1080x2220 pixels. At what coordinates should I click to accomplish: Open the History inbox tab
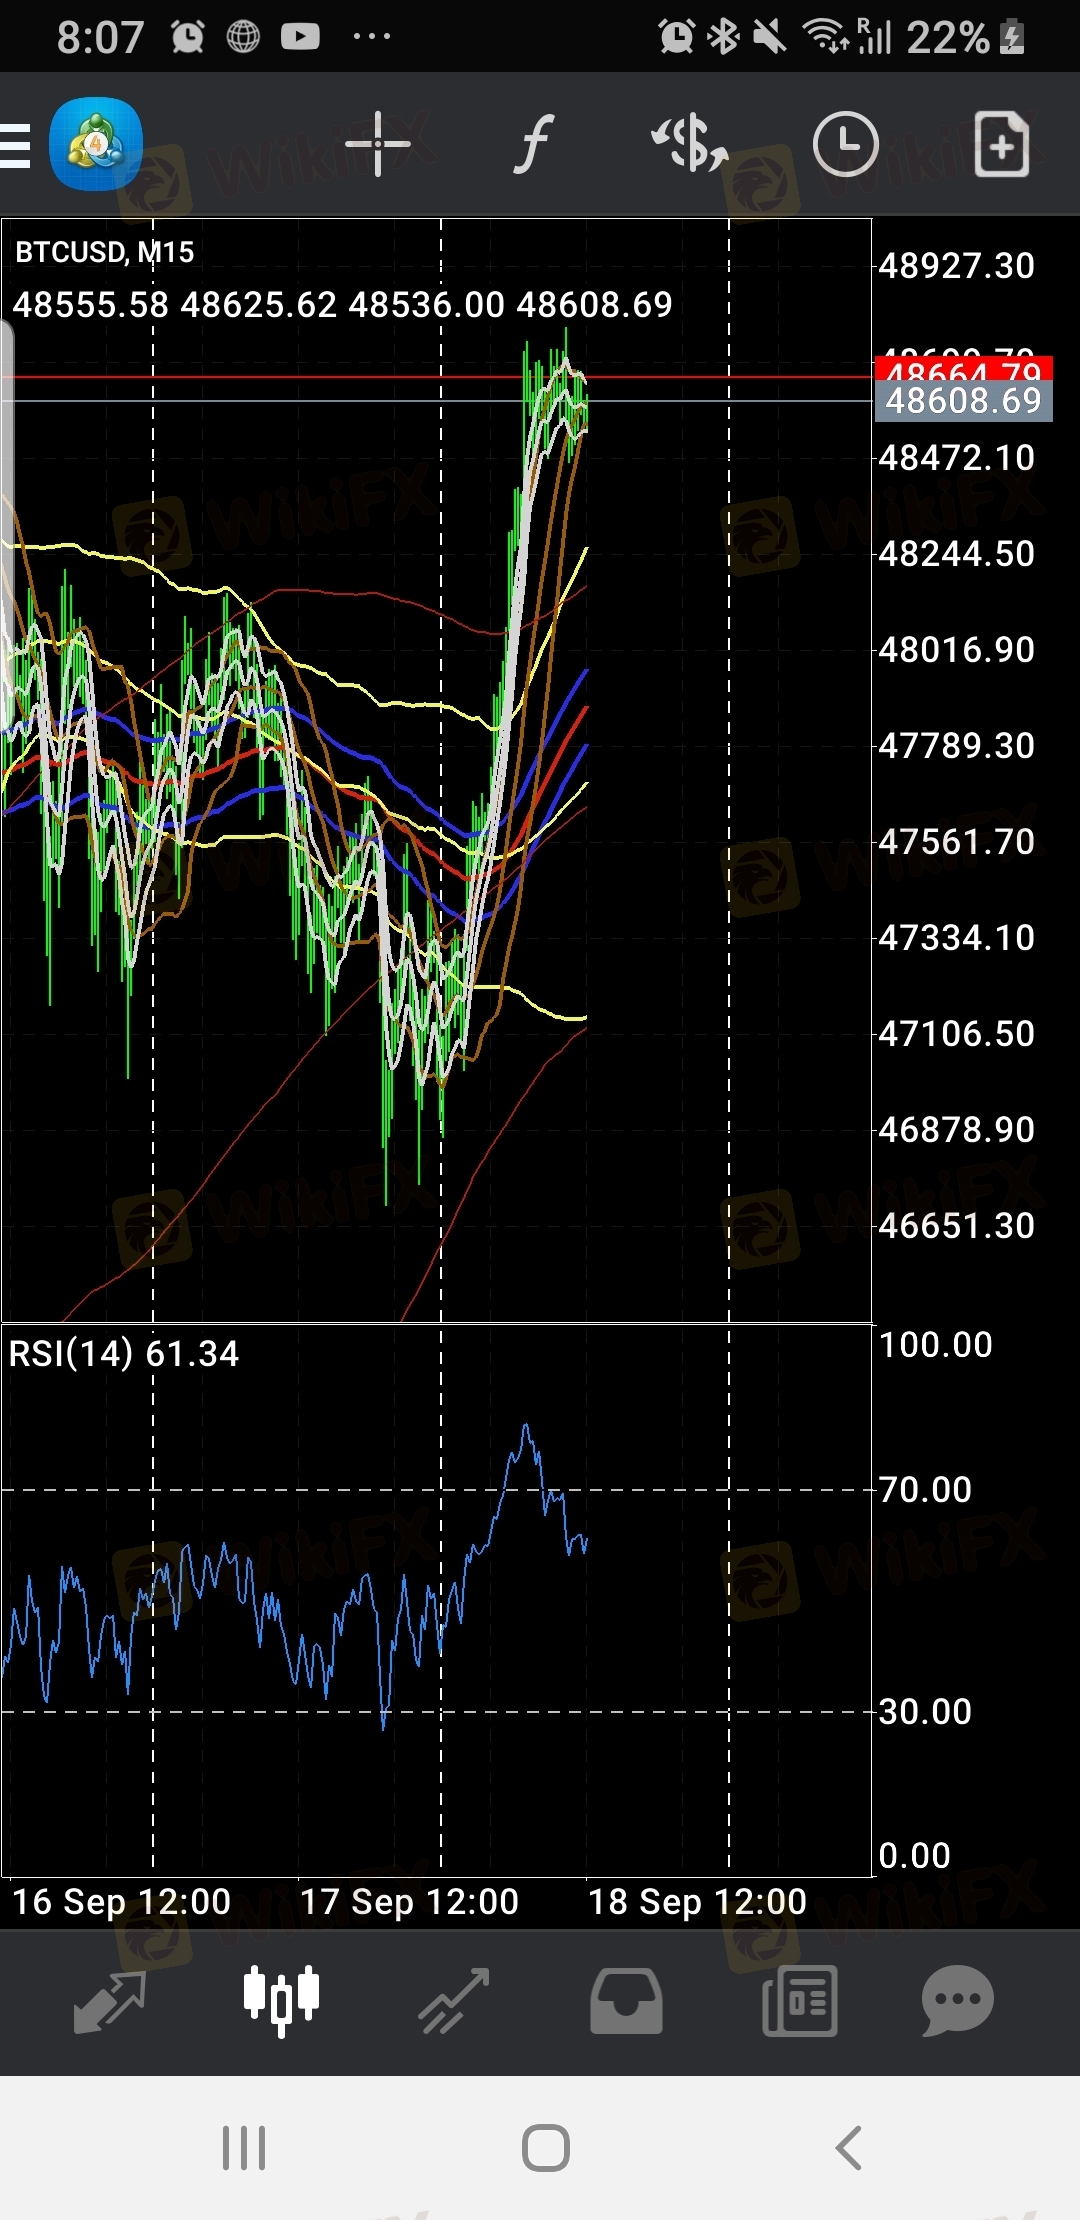(626, 2001)
